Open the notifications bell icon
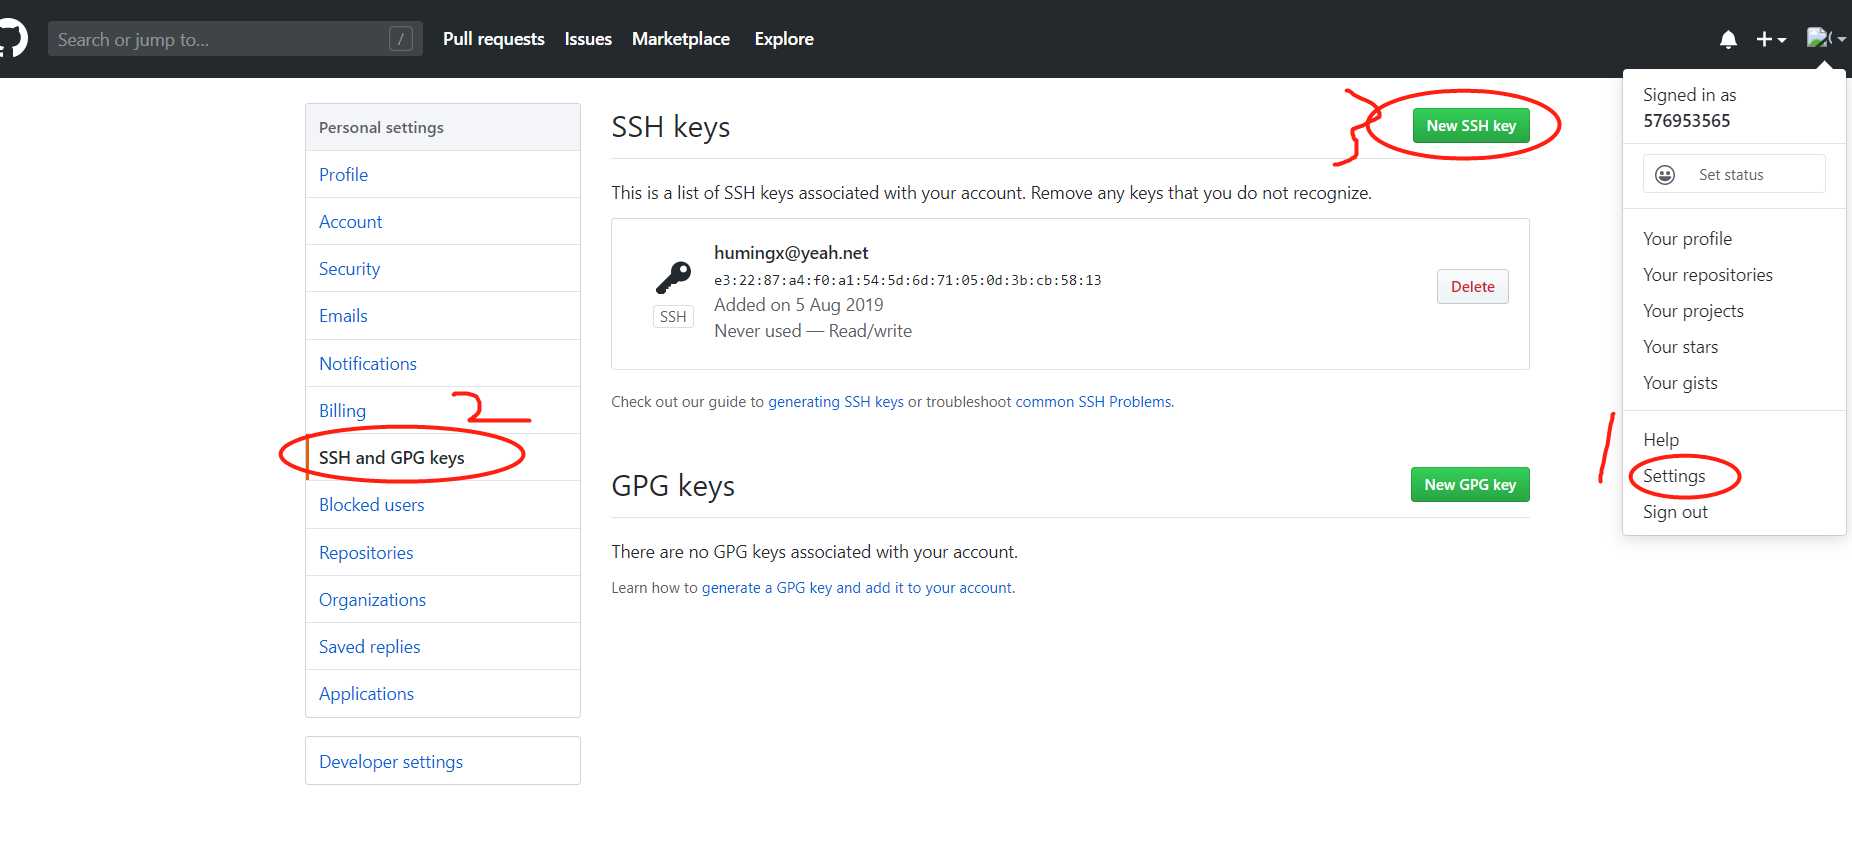 [x=1728, y=39]
